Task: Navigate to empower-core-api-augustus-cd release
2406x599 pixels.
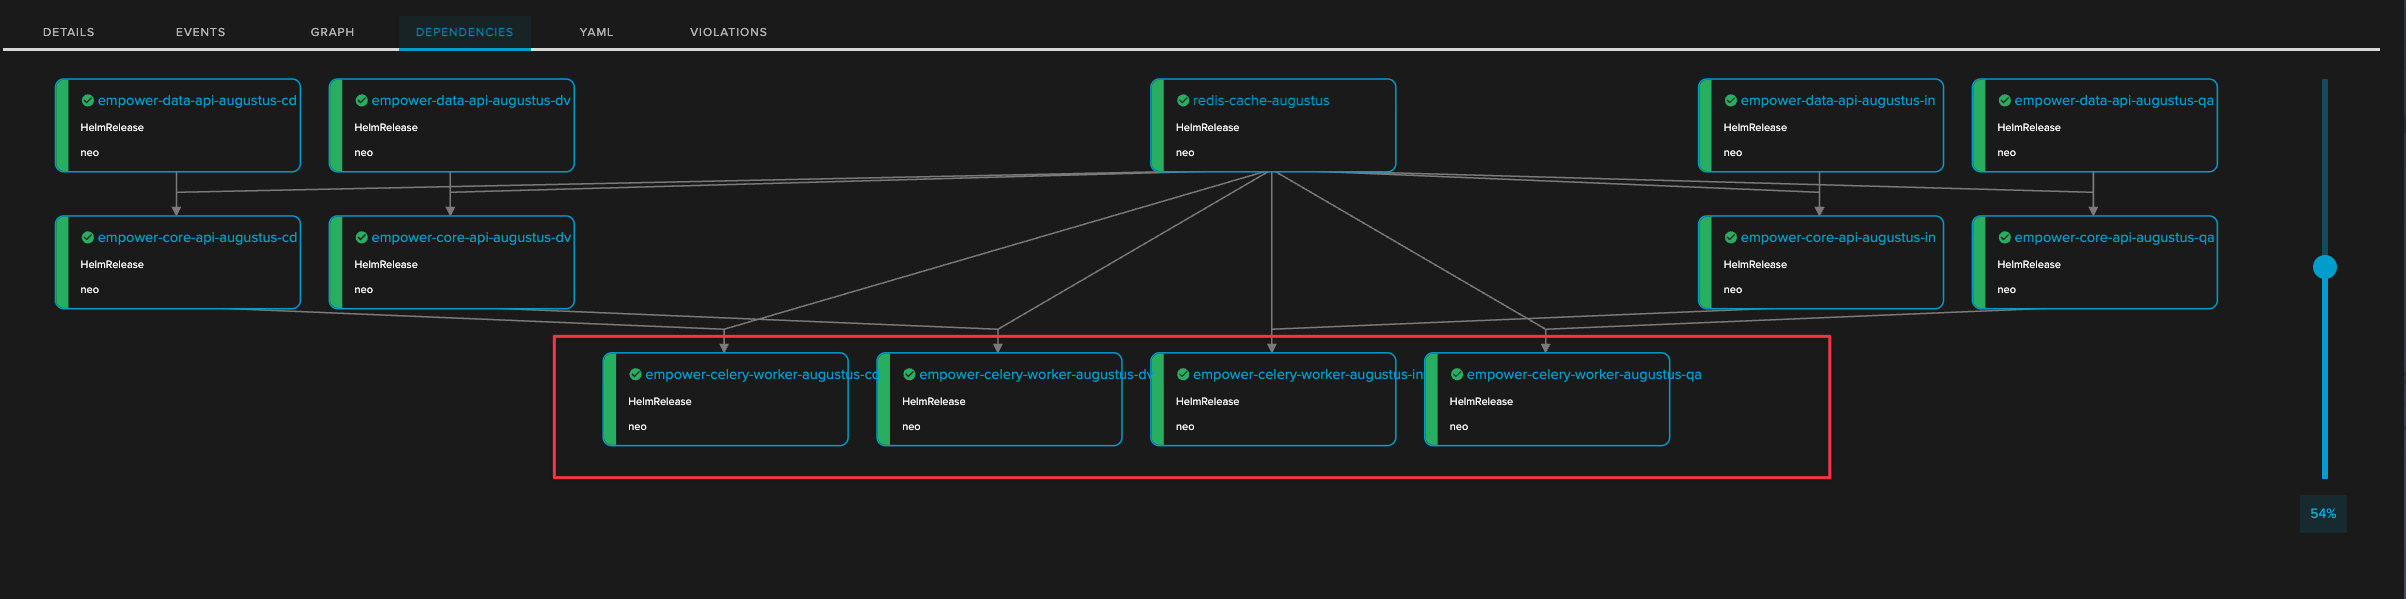Action: pyautogui.click(x=197, y=238)
